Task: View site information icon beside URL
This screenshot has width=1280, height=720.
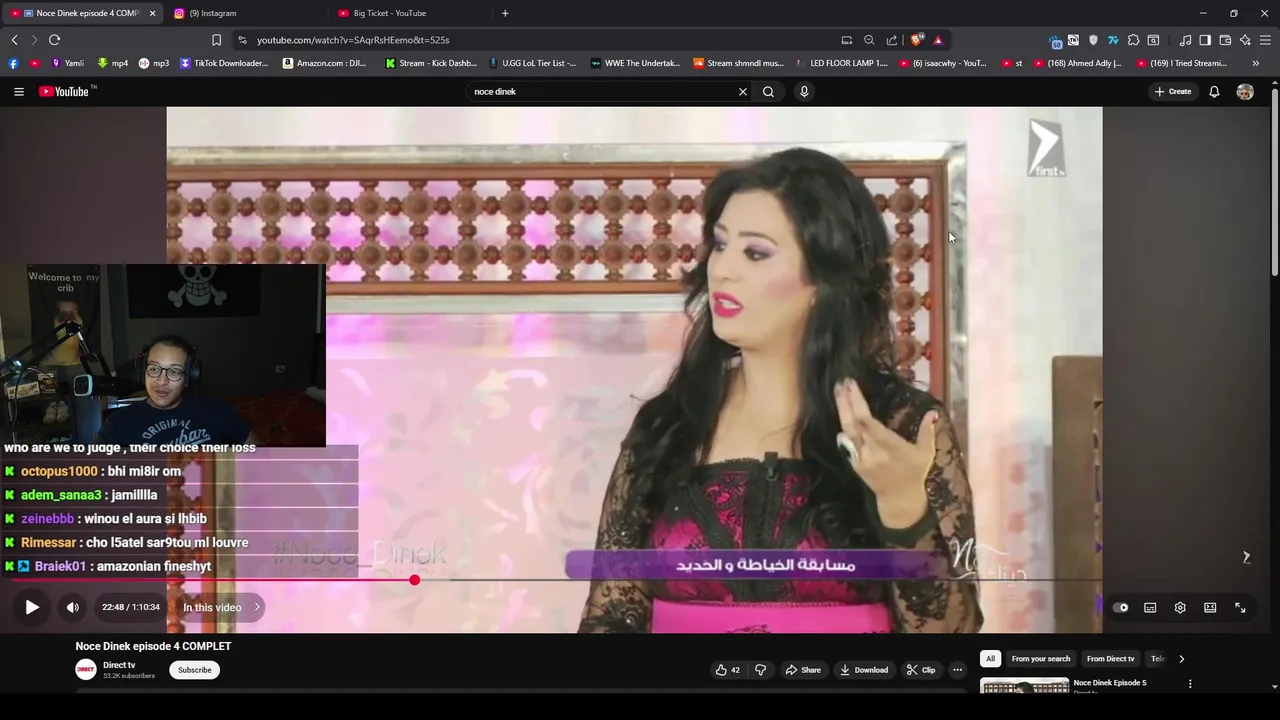Action: click(242, 40)
